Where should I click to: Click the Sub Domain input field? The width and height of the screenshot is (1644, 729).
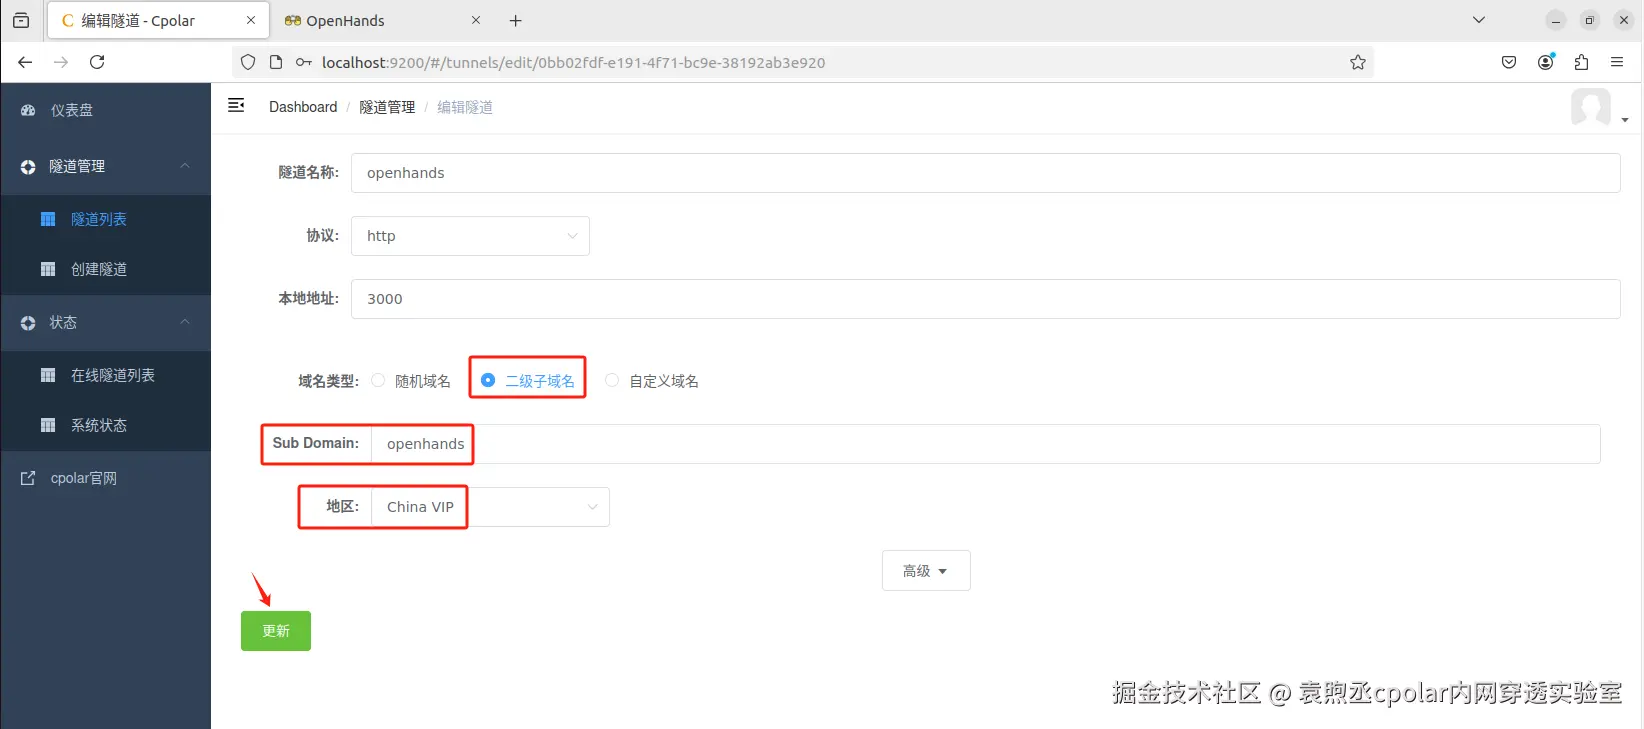(x=985, y=444)
